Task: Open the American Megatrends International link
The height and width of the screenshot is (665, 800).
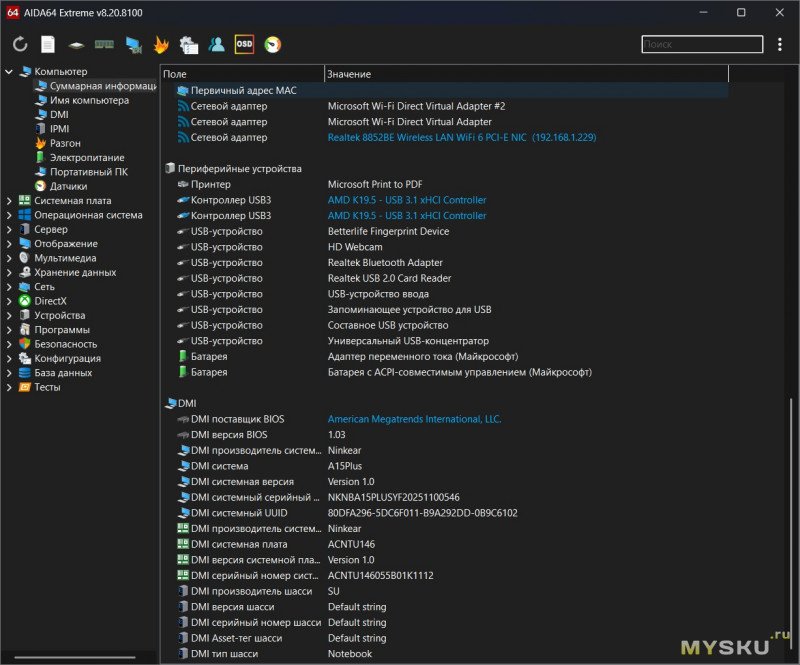Action: pos(414,419)
